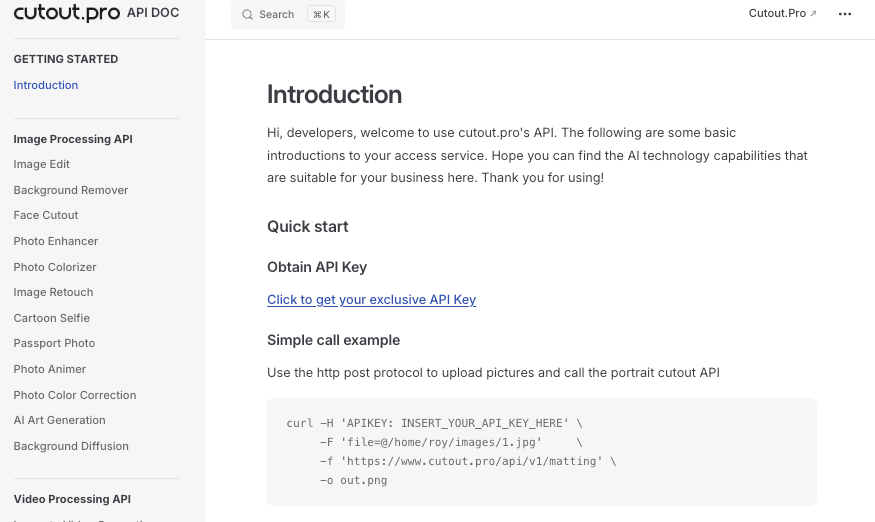875x522 pixels.
Task: Select Photo Animer in sidebar
Action: point(50,369)
